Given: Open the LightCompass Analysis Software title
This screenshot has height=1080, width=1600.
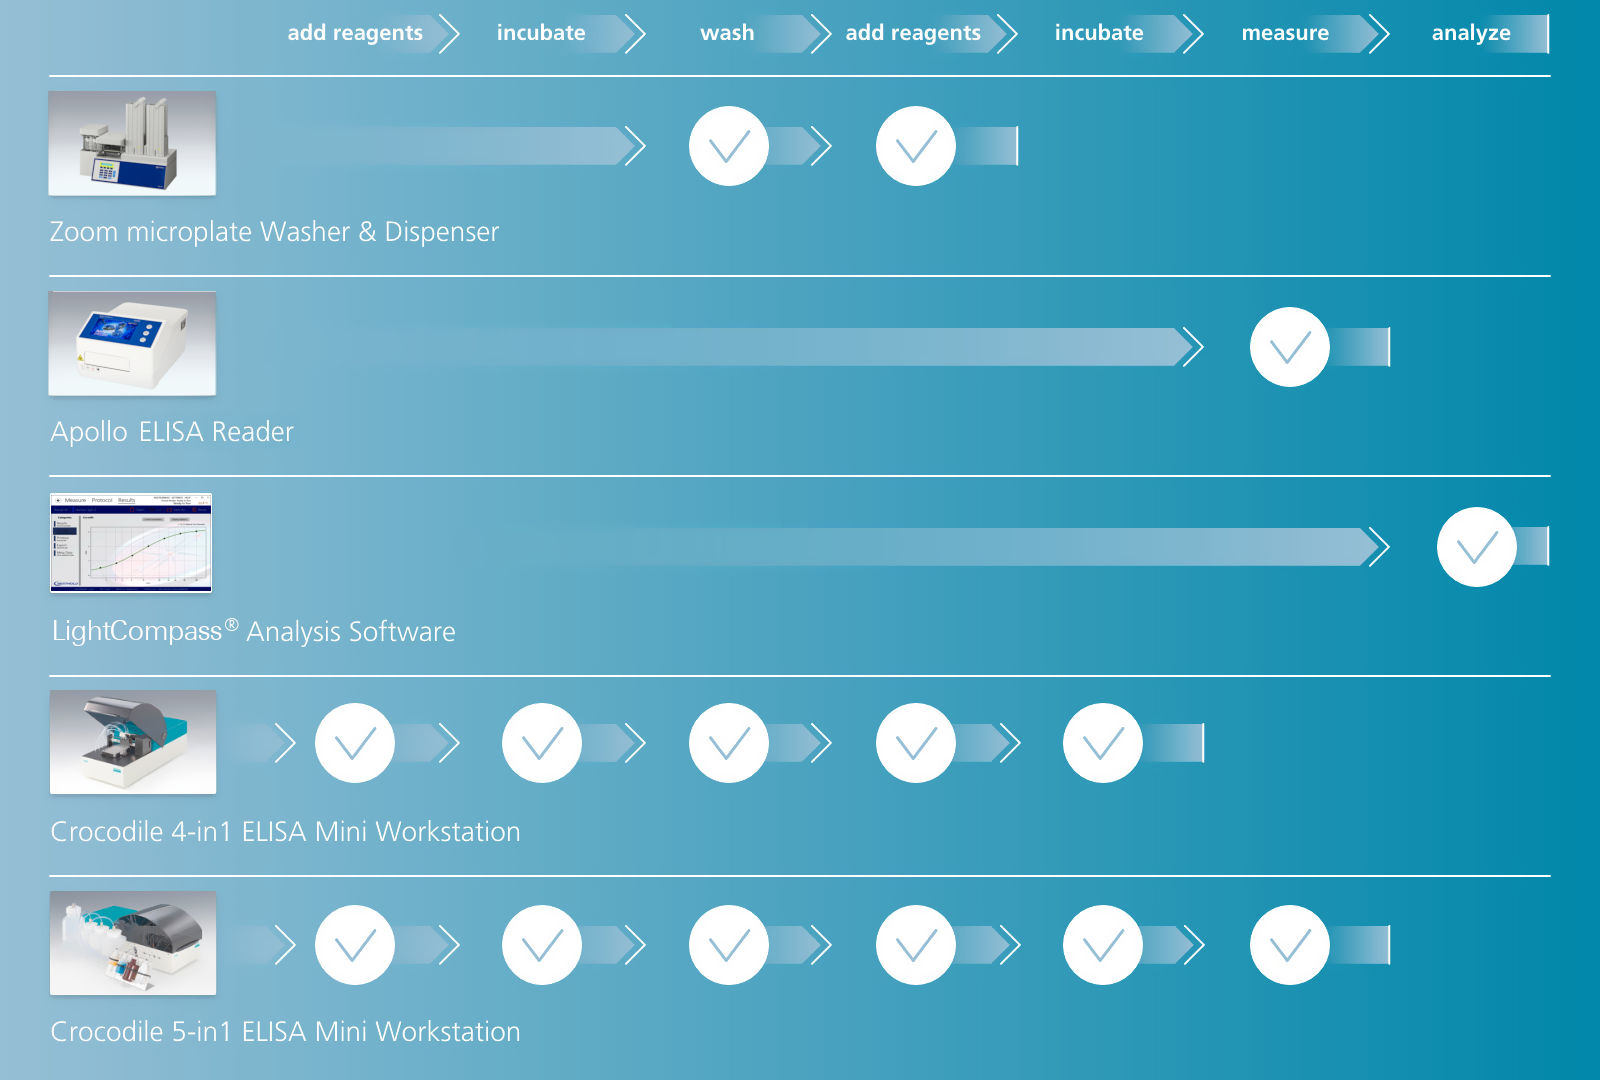Looking at the screenshot, I should (x=253, y=632).
